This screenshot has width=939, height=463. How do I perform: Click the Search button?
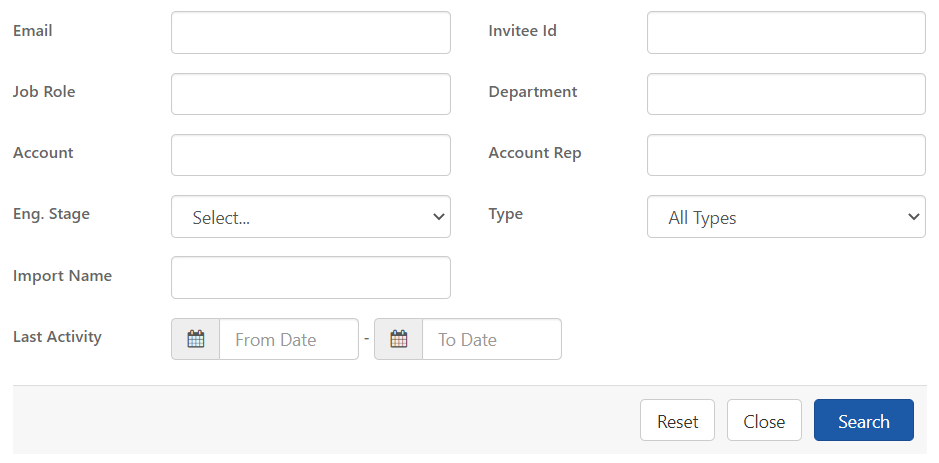pos(864,420)
